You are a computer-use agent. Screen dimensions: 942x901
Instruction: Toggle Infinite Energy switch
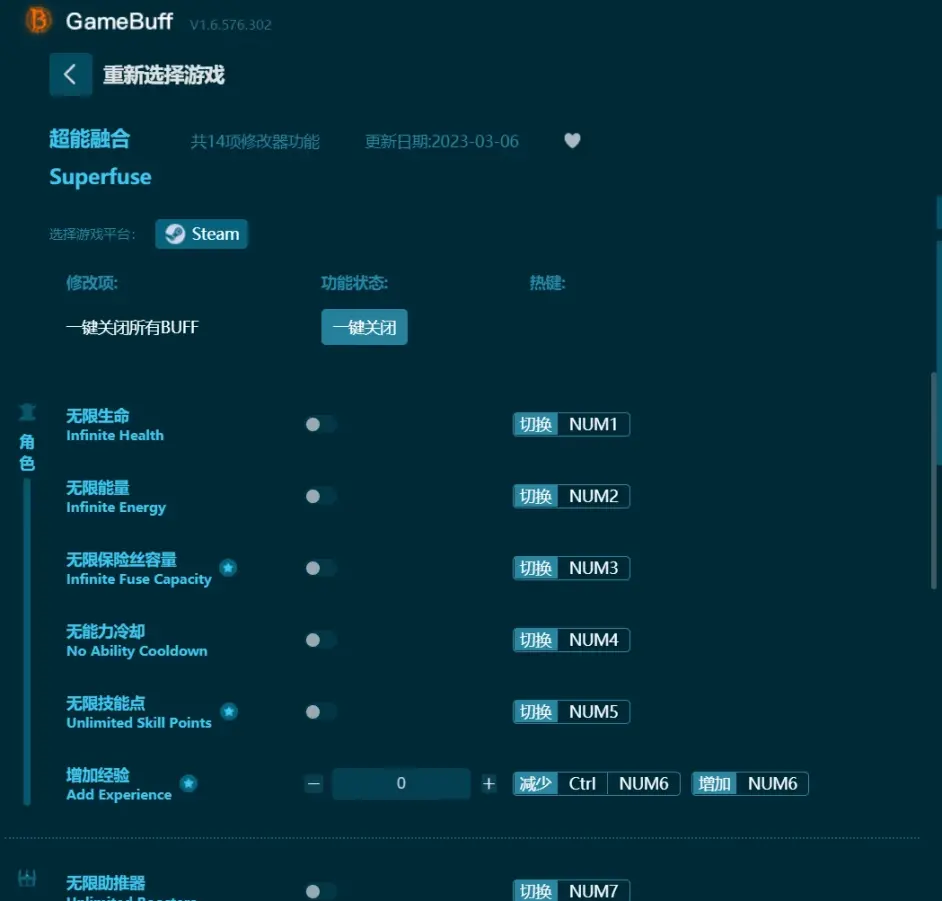tap(320, 496)
